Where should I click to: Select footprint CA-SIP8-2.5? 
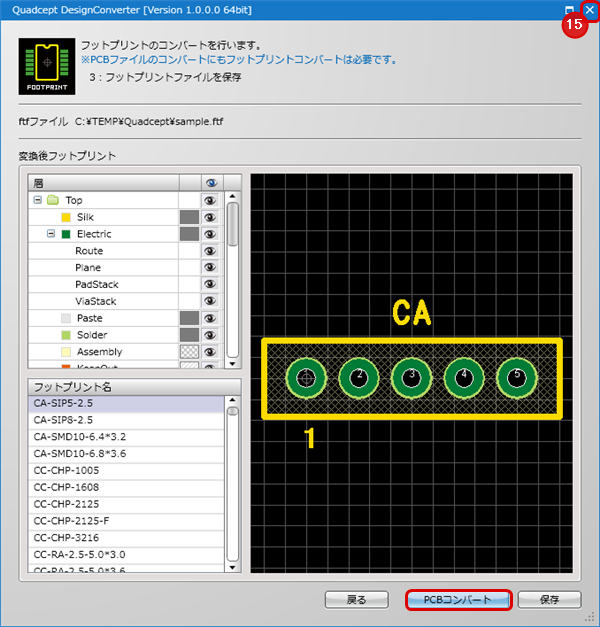pos(126,420)
